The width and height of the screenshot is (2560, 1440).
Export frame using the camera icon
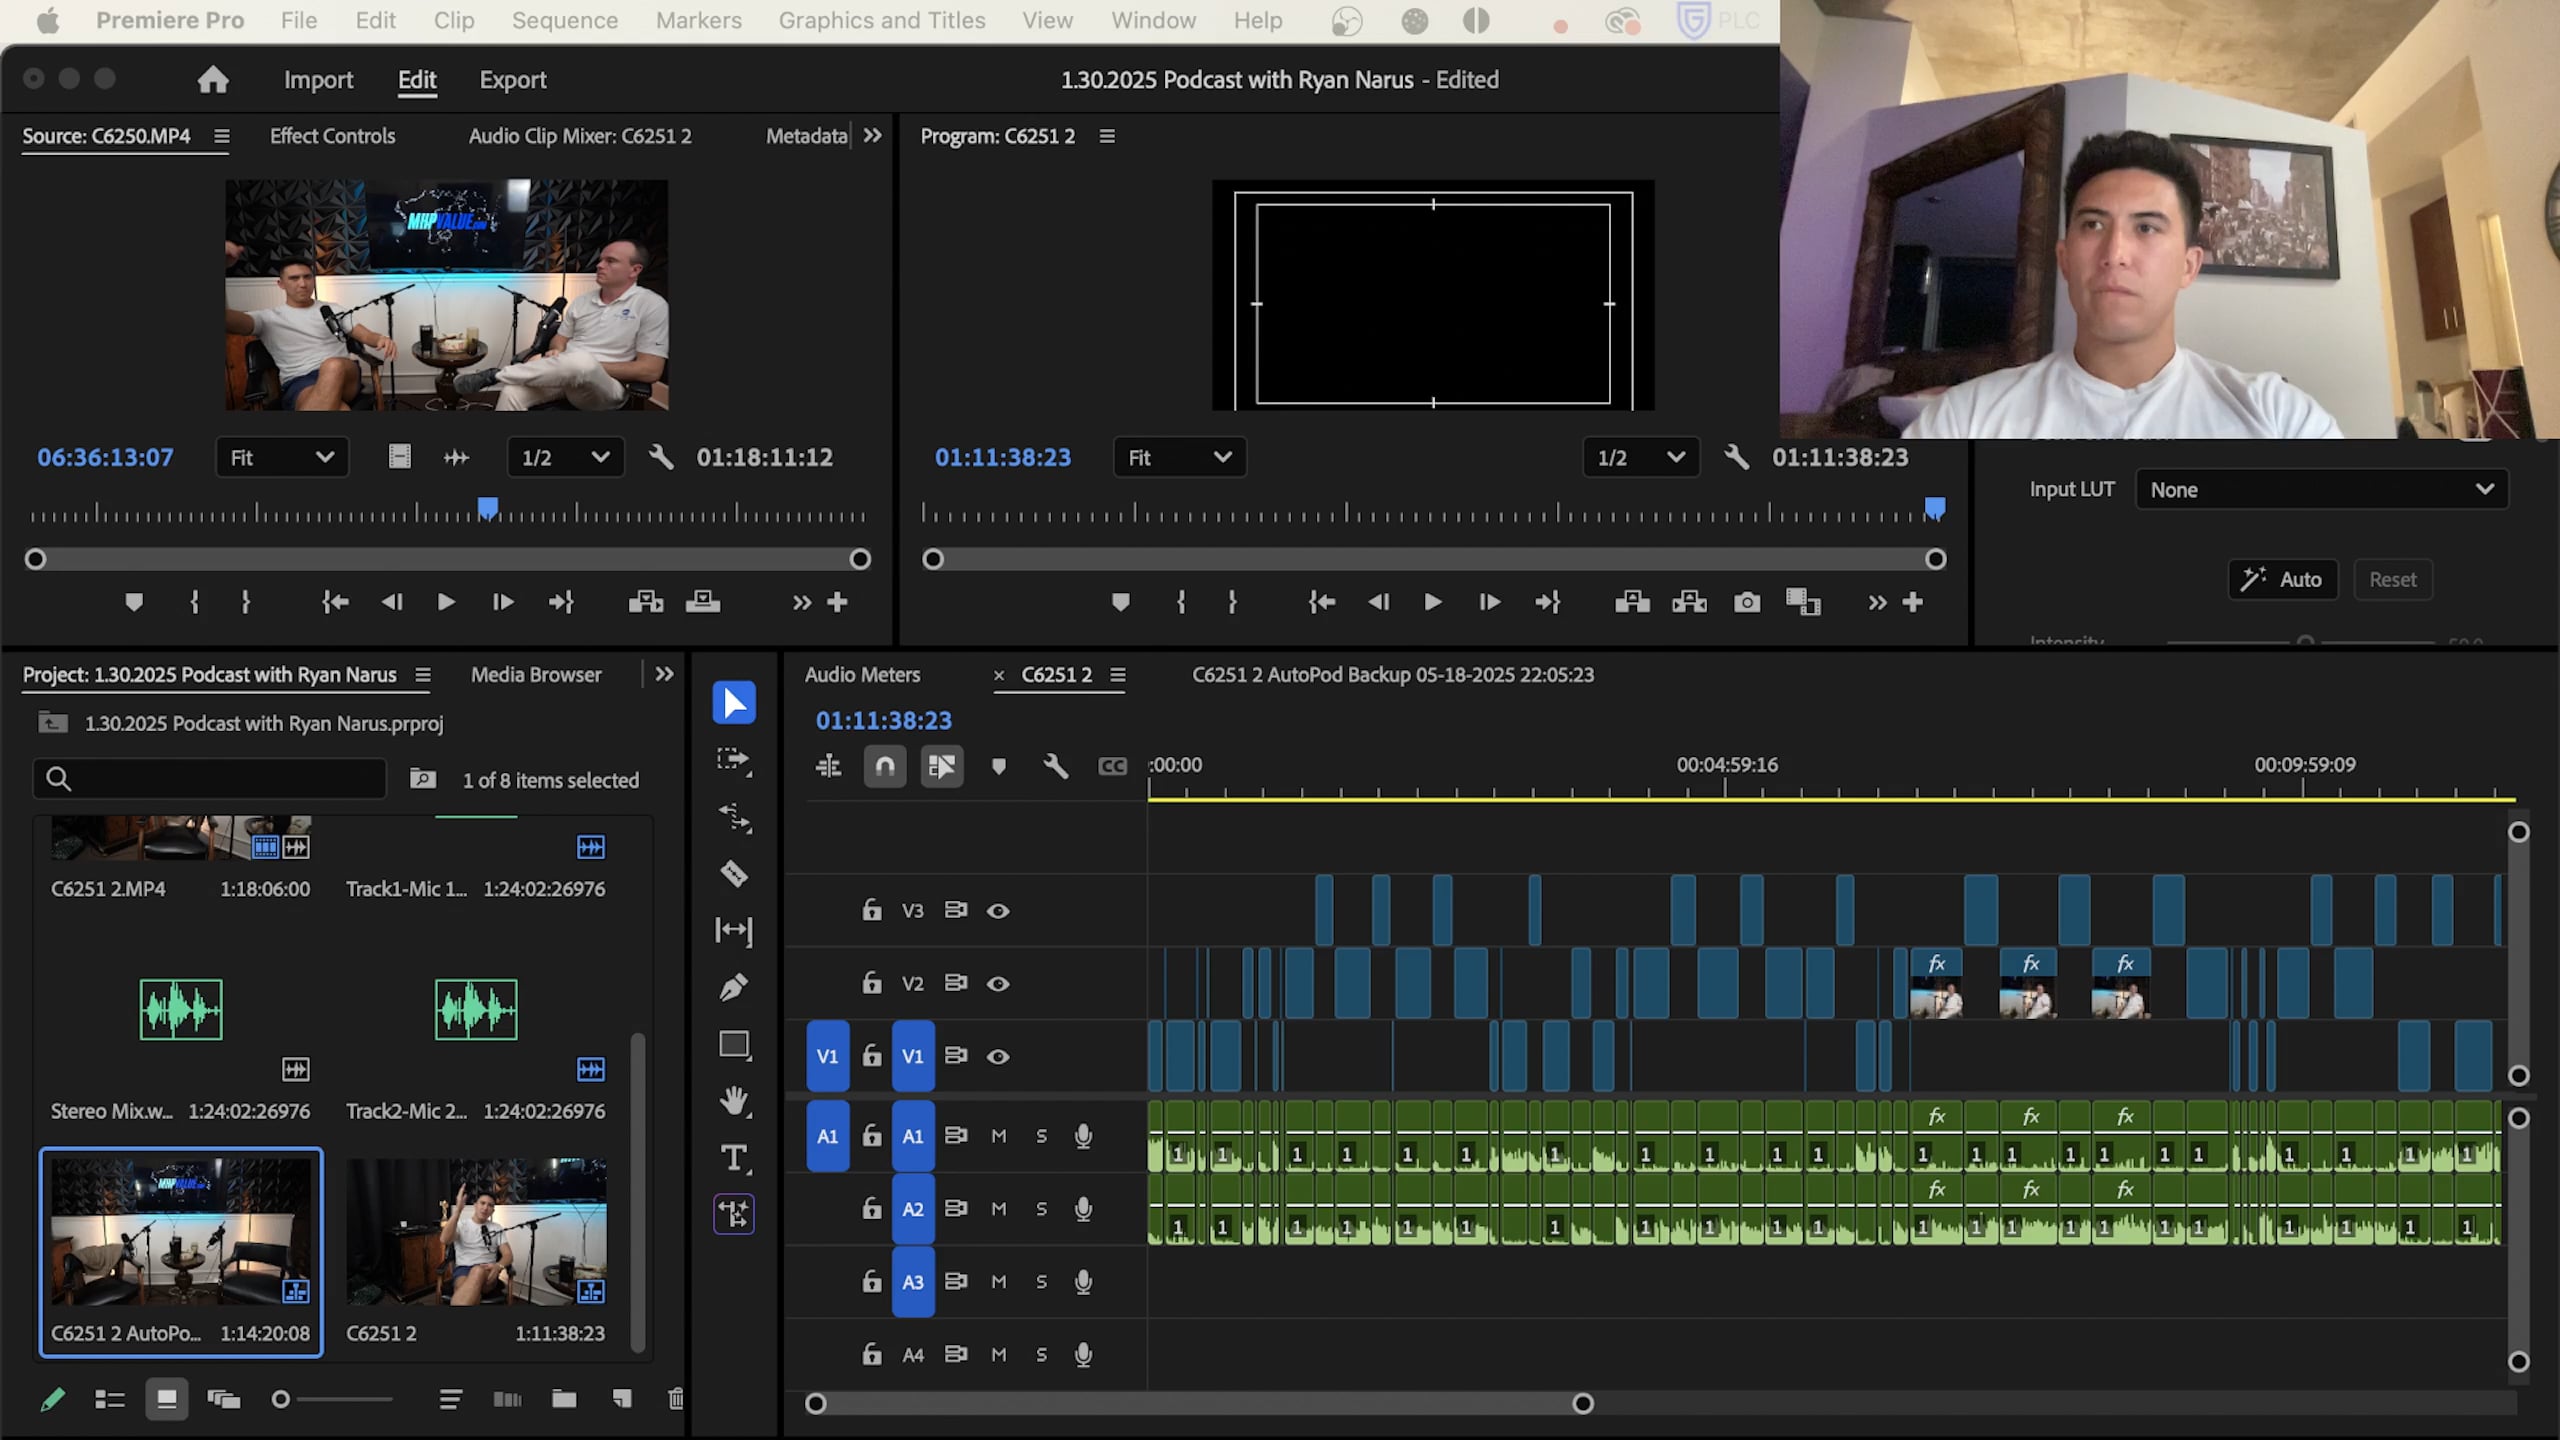coord(1747,601)
